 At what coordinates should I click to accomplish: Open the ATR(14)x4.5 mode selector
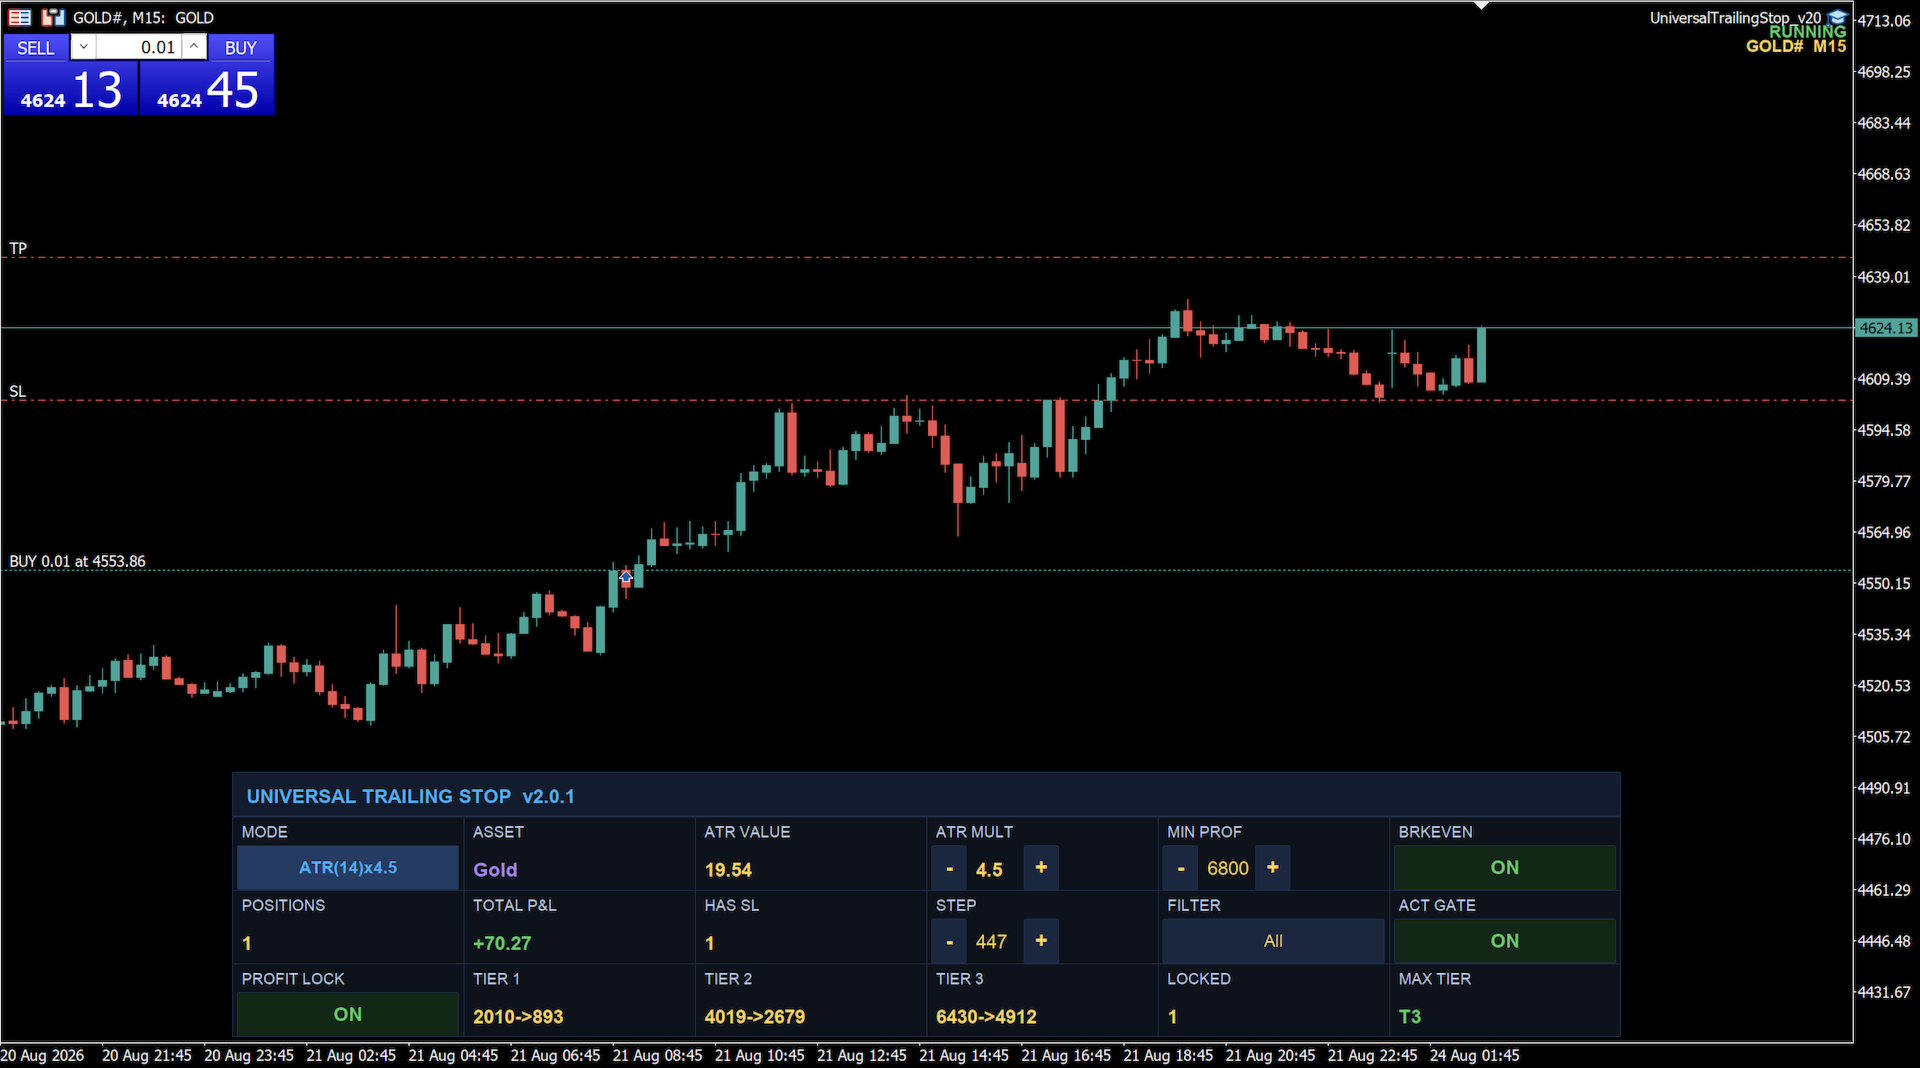click(x=347, y=868)
